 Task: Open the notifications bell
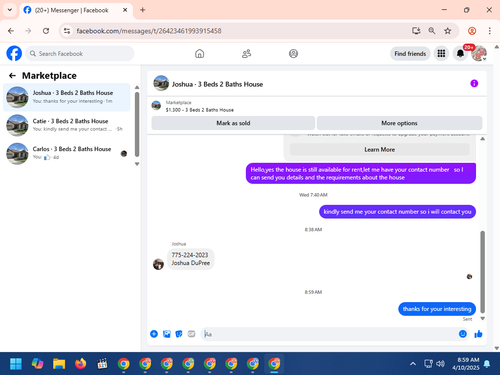click(x=460, y=53)
